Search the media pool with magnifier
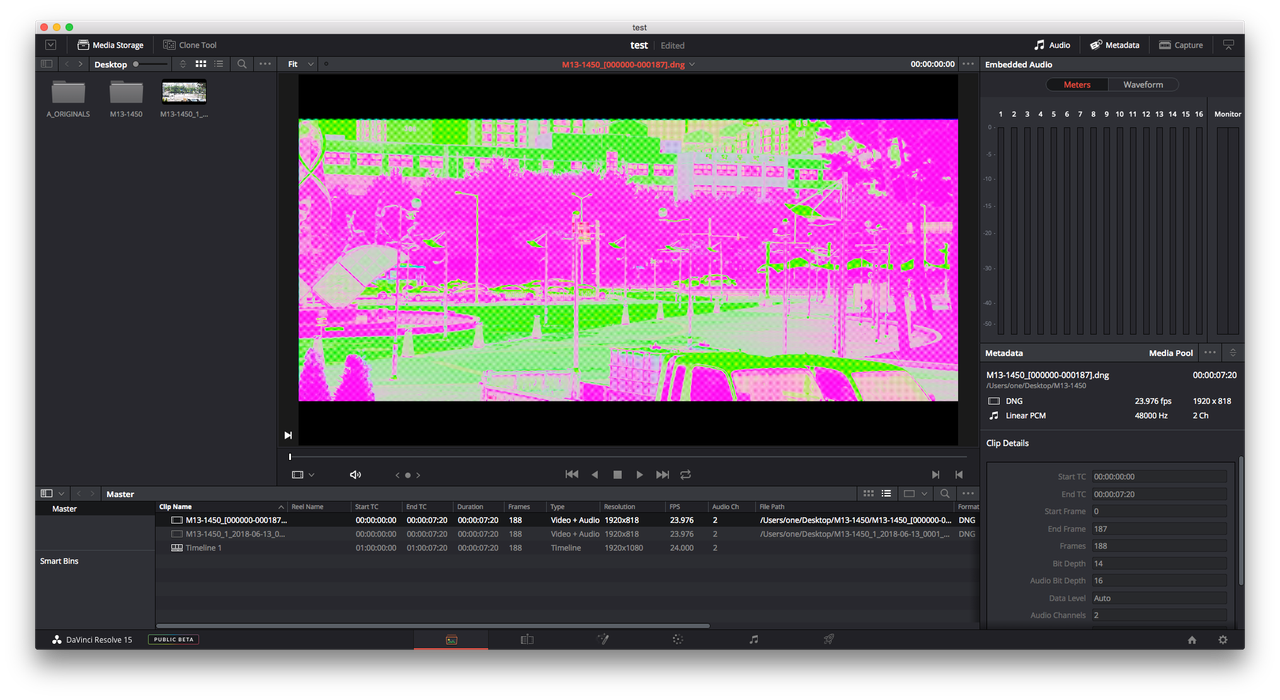Screen dimensions: 1280x700 click(945, 494)
